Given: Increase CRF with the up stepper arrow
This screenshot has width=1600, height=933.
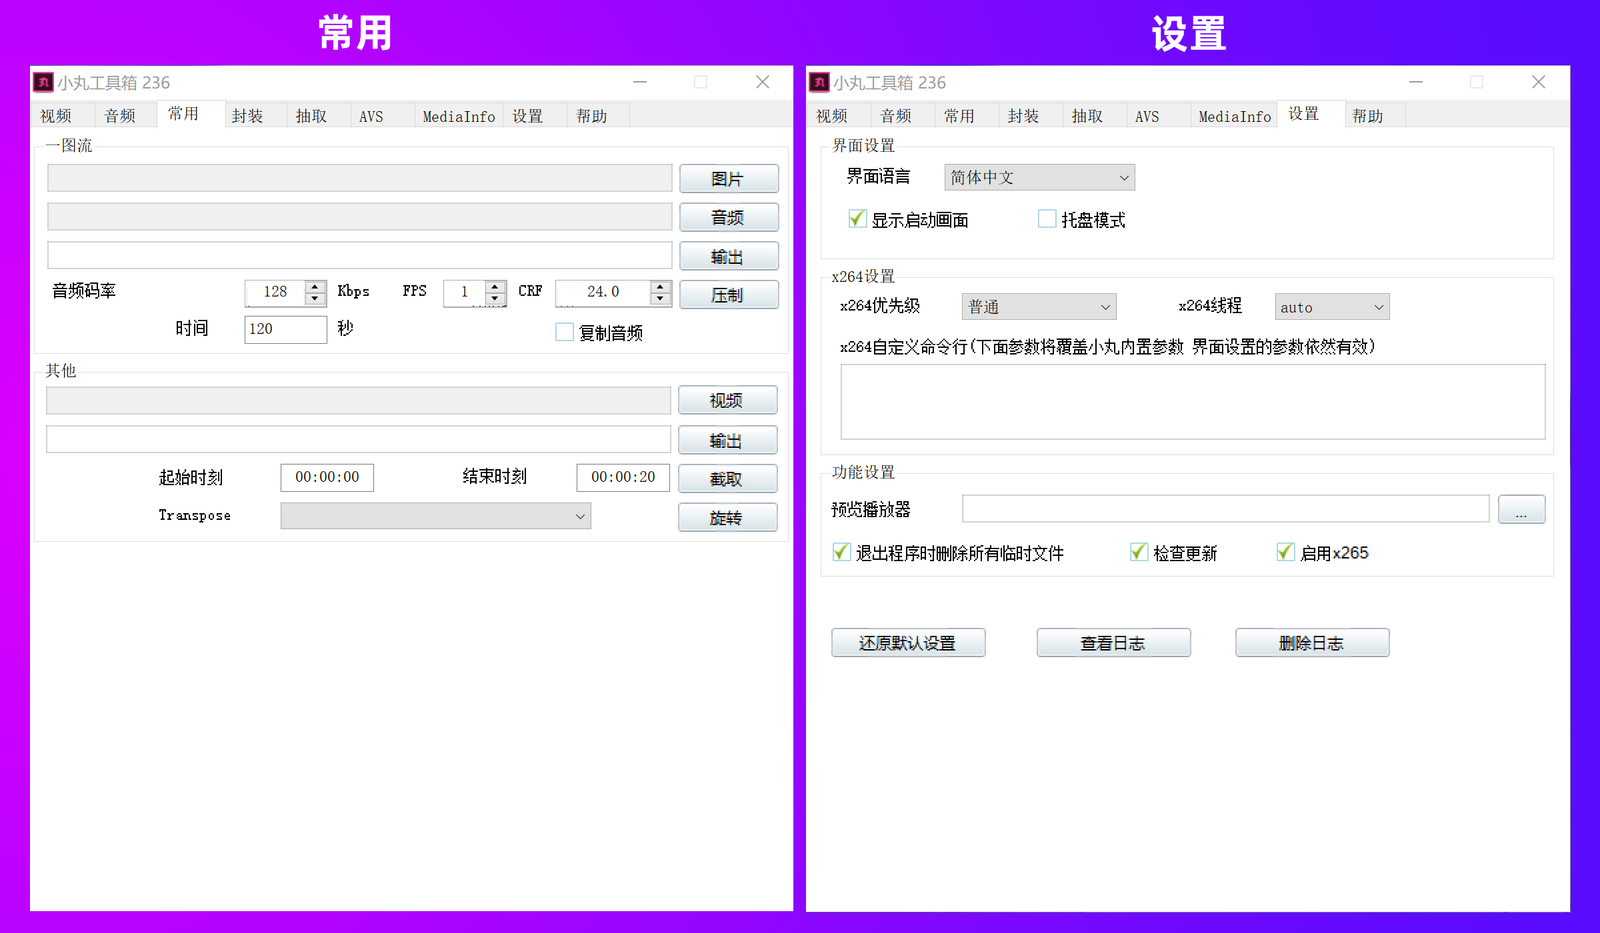Looking at the screenshot, I should [x=659, y=287].
